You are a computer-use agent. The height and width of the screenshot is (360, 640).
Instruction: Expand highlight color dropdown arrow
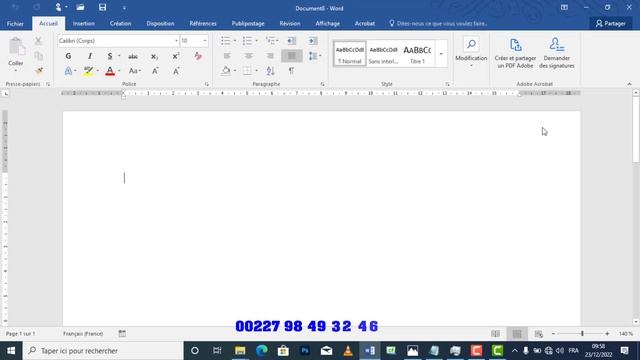click(98, 71)
